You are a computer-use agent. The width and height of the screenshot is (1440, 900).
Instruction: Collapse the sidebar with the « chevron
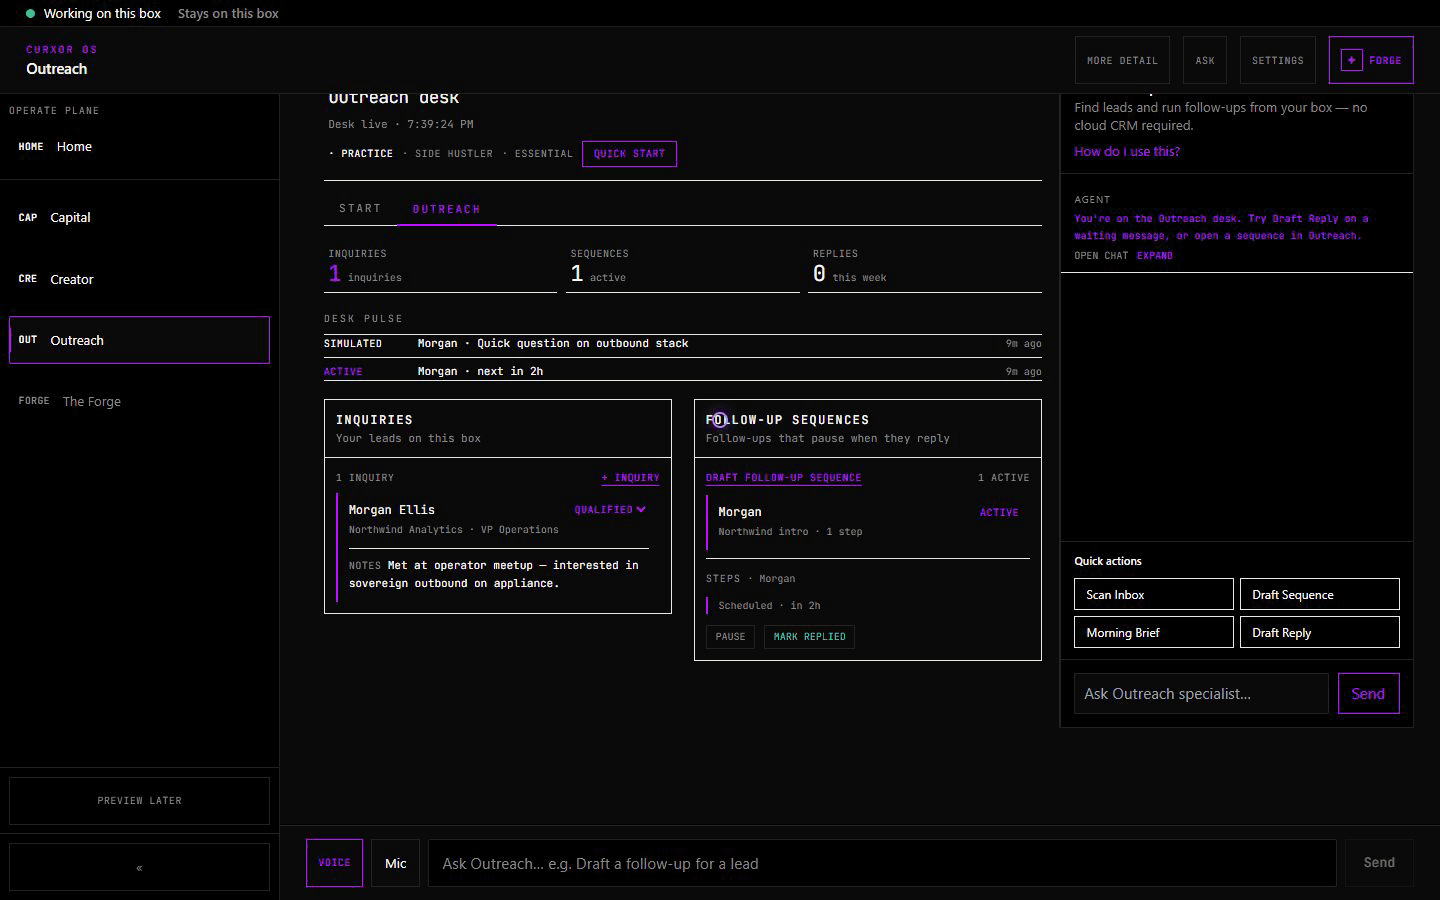139,867
